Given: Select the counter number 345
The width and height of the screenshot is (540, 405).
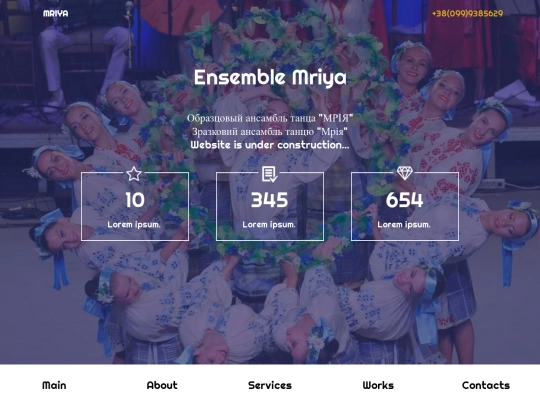Looking at the screenshot, I should 270,200.
